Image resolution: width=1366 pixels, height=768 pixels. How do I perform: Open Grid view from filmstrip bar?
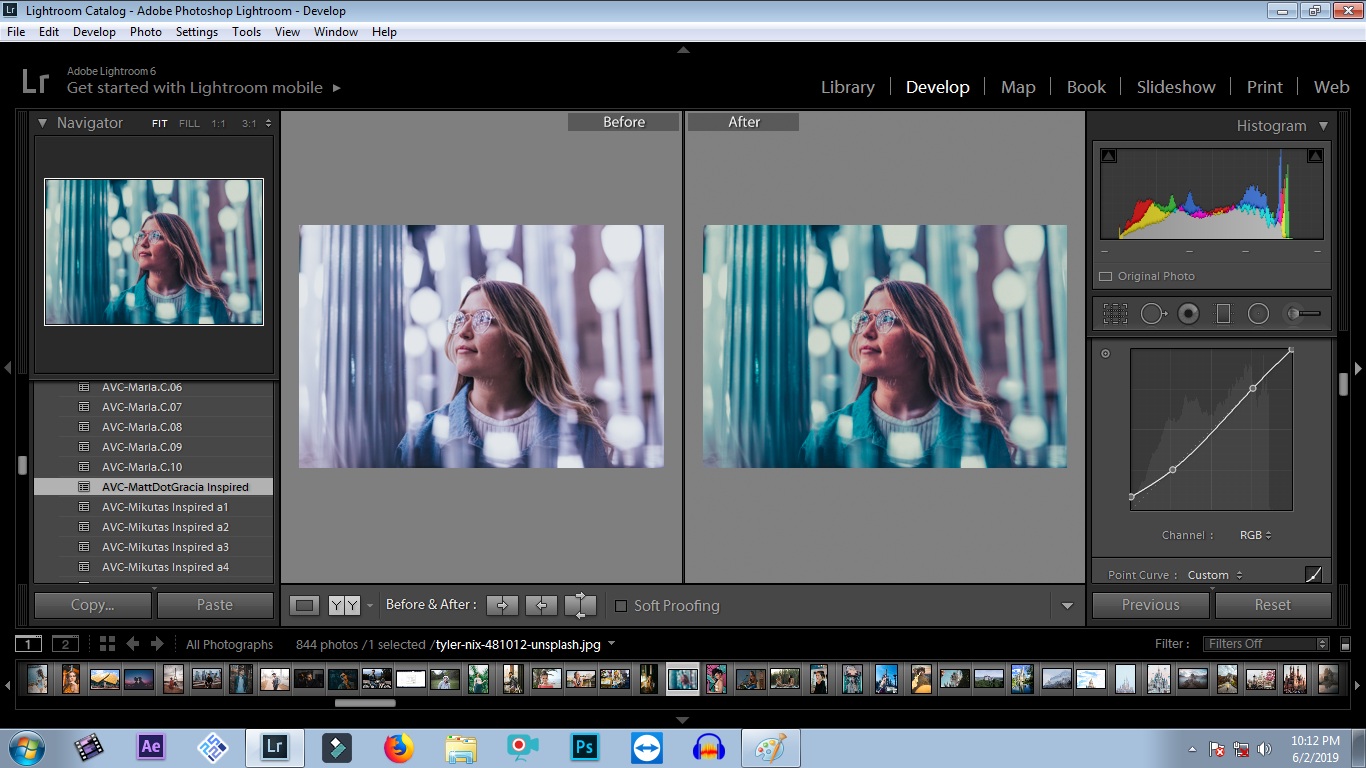coord(107,644)
